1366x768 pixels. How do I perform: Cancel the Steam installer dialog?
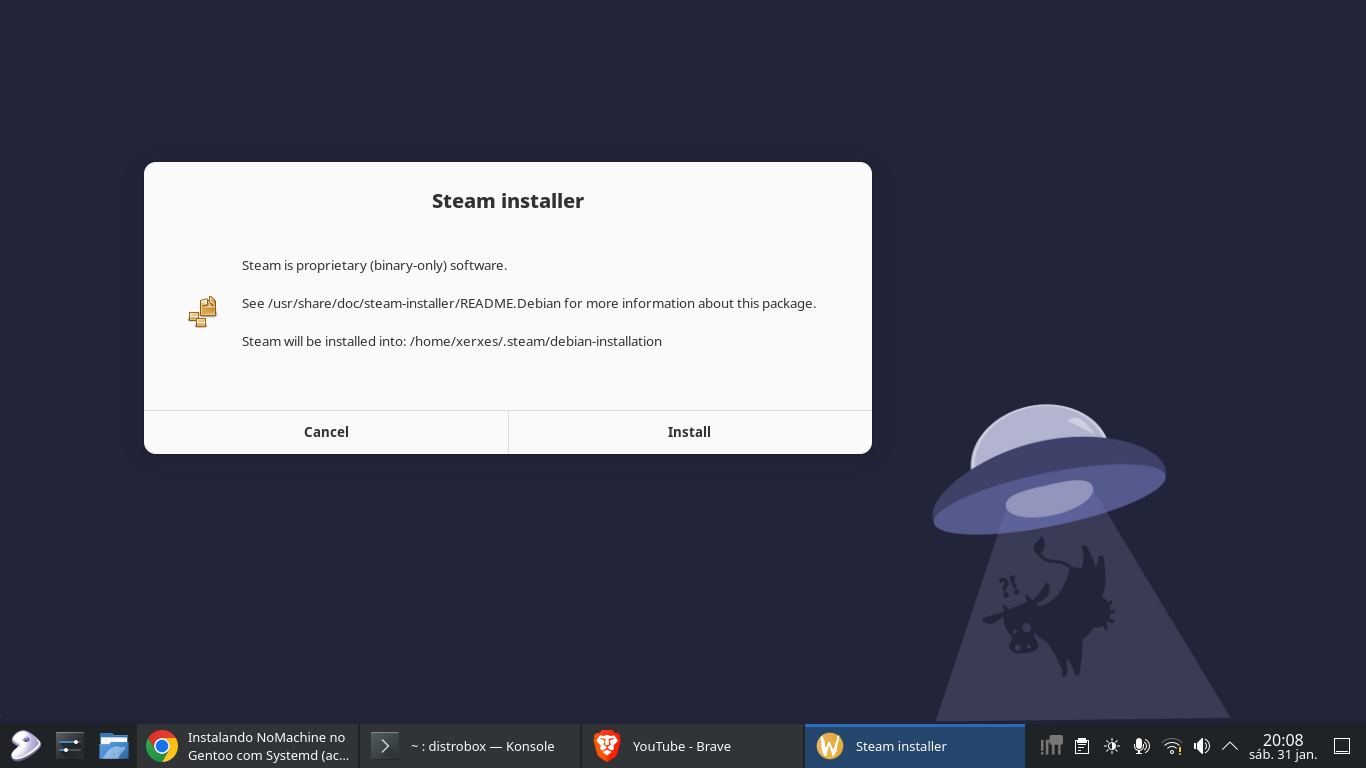[326, 432]
